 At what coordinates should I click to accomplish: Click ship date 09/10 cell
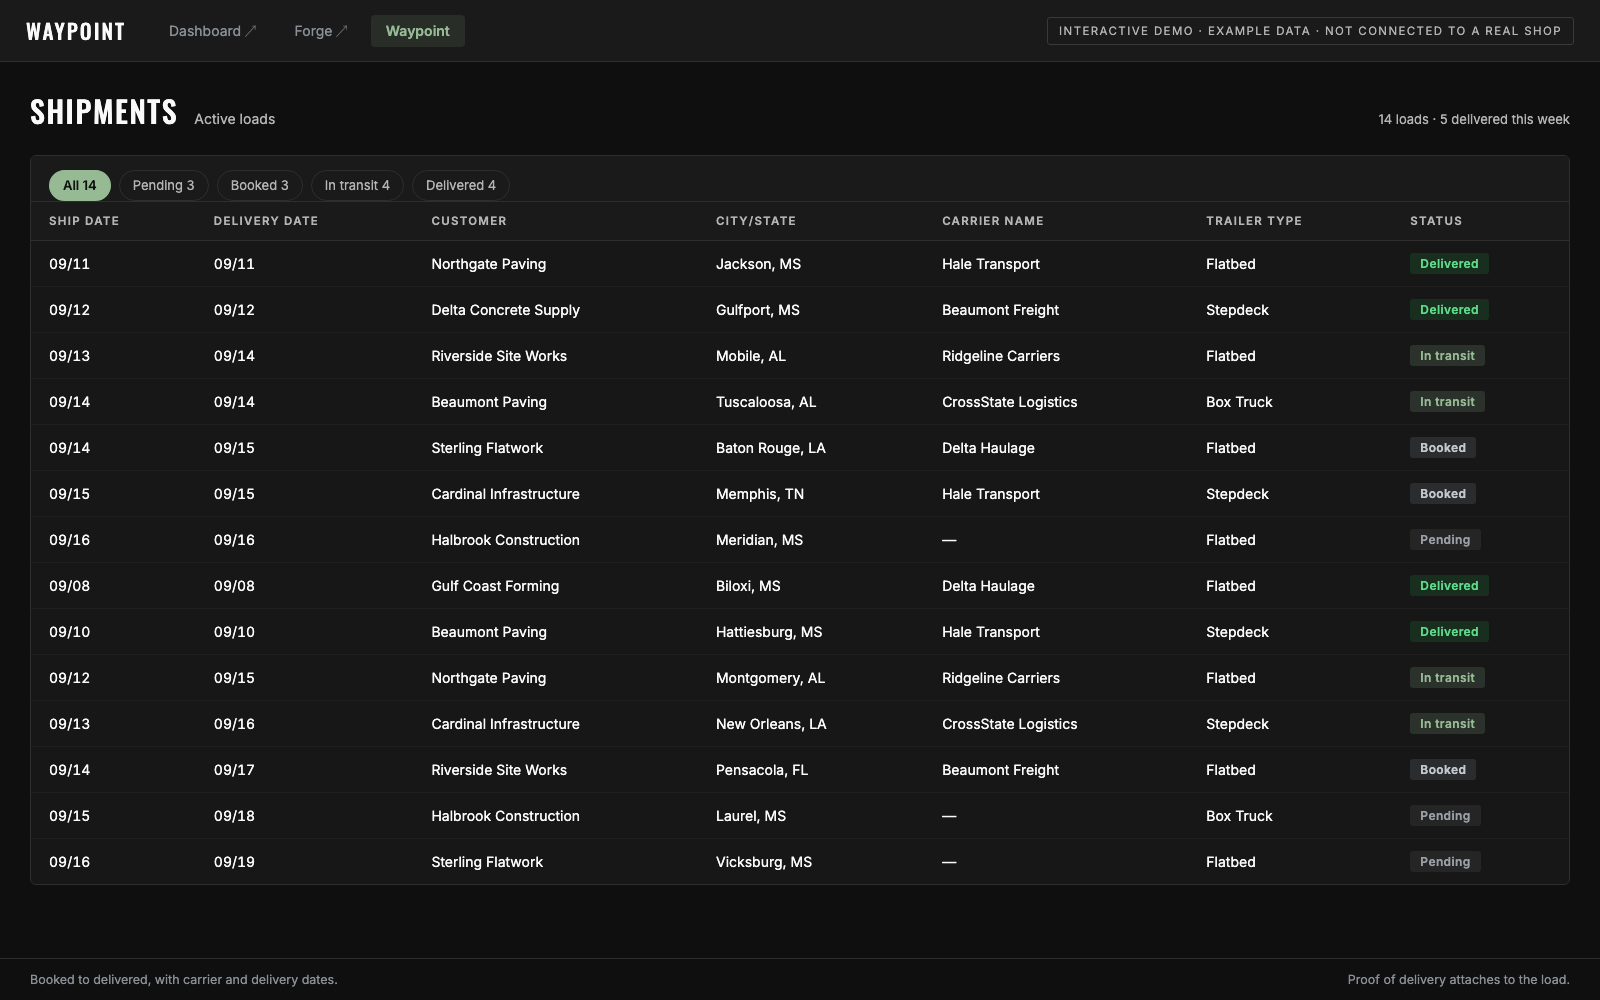(x=69, y=632)
